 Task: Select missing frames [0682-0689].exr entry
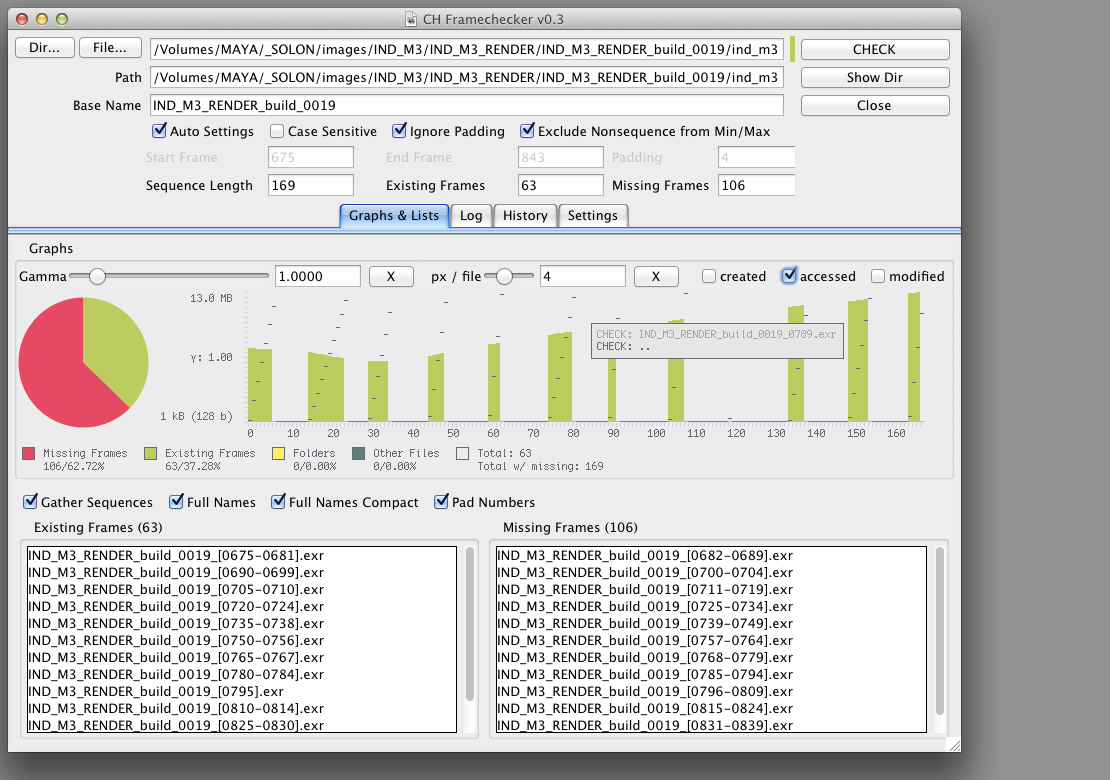711,556
